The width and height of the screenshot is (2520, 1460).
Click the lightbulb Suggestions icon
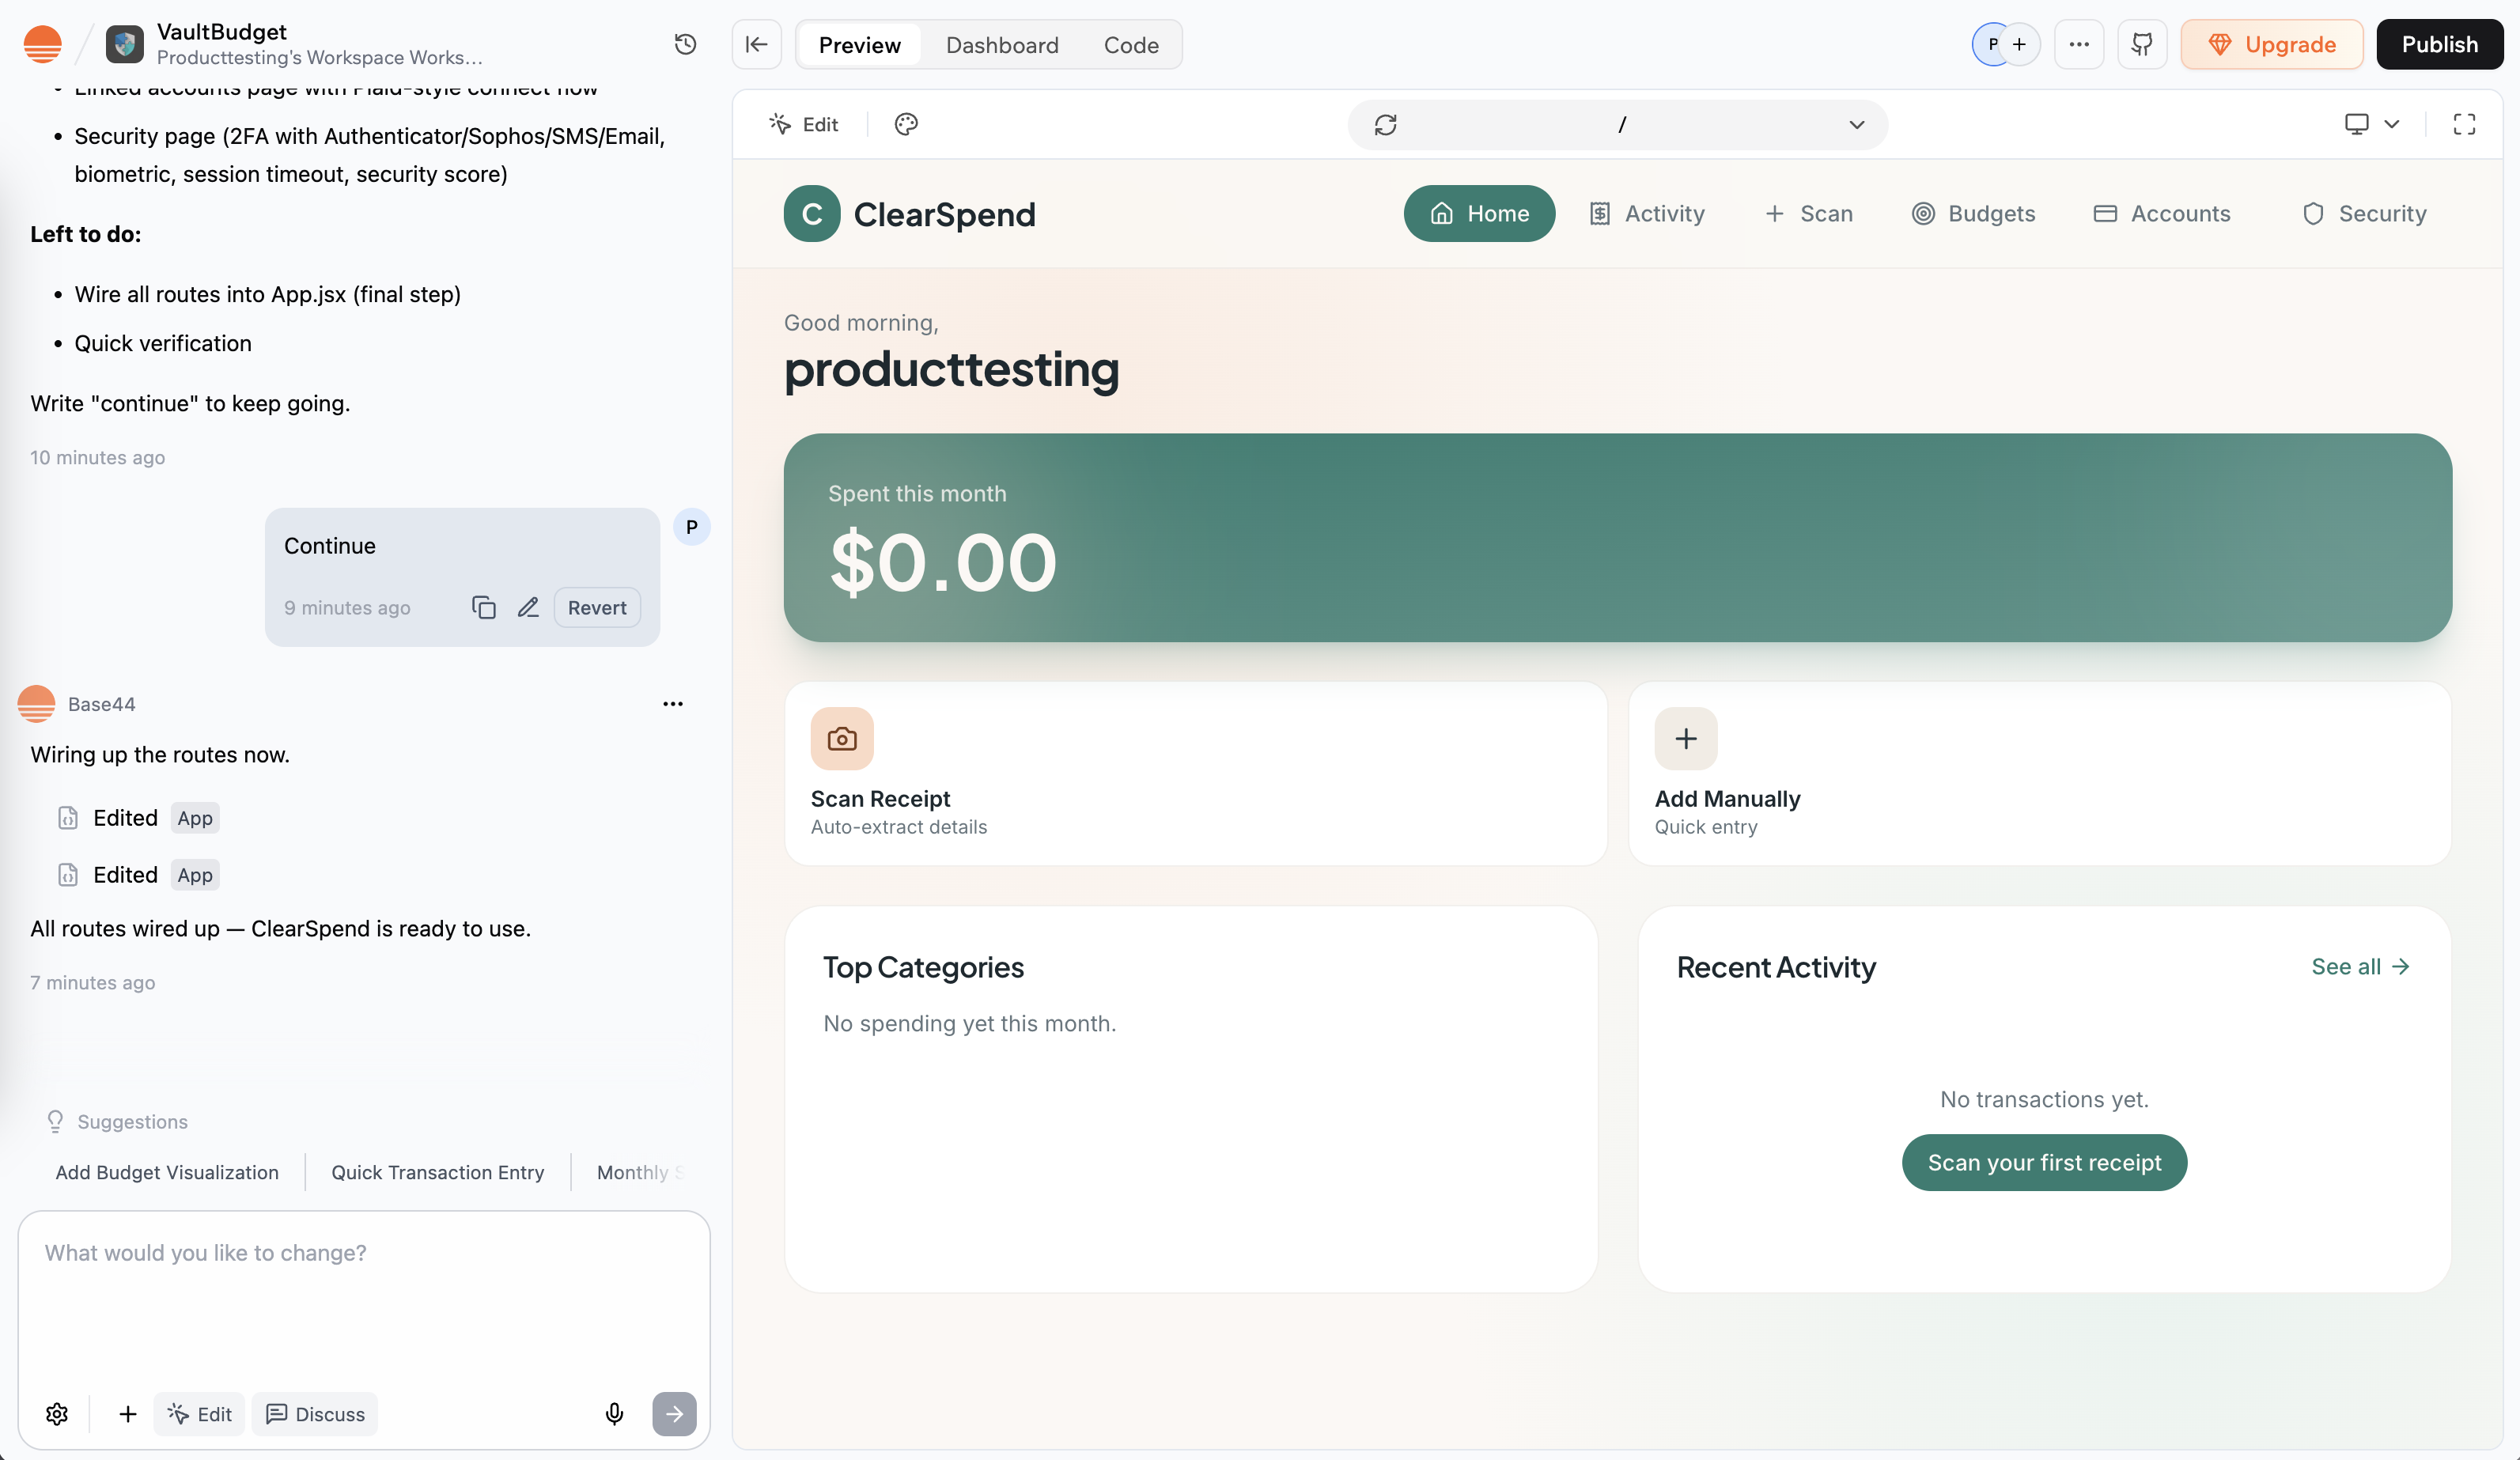click(55, 1121)
